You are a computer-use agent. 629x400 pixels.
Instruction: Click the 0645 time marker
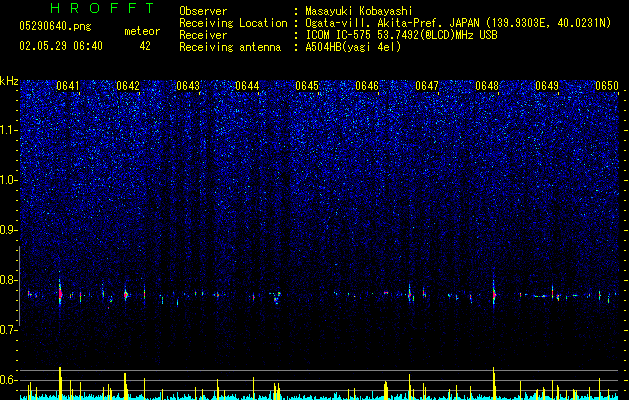point(307,86)
